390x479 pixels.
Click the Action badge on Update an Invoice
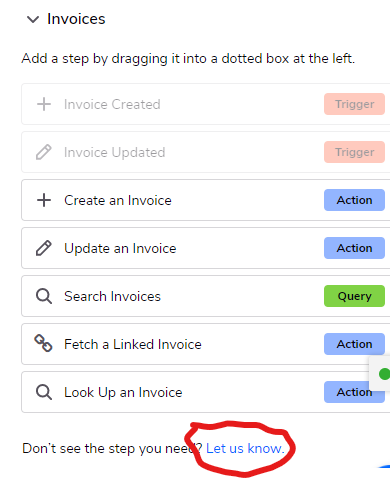[x=354, y=248]
